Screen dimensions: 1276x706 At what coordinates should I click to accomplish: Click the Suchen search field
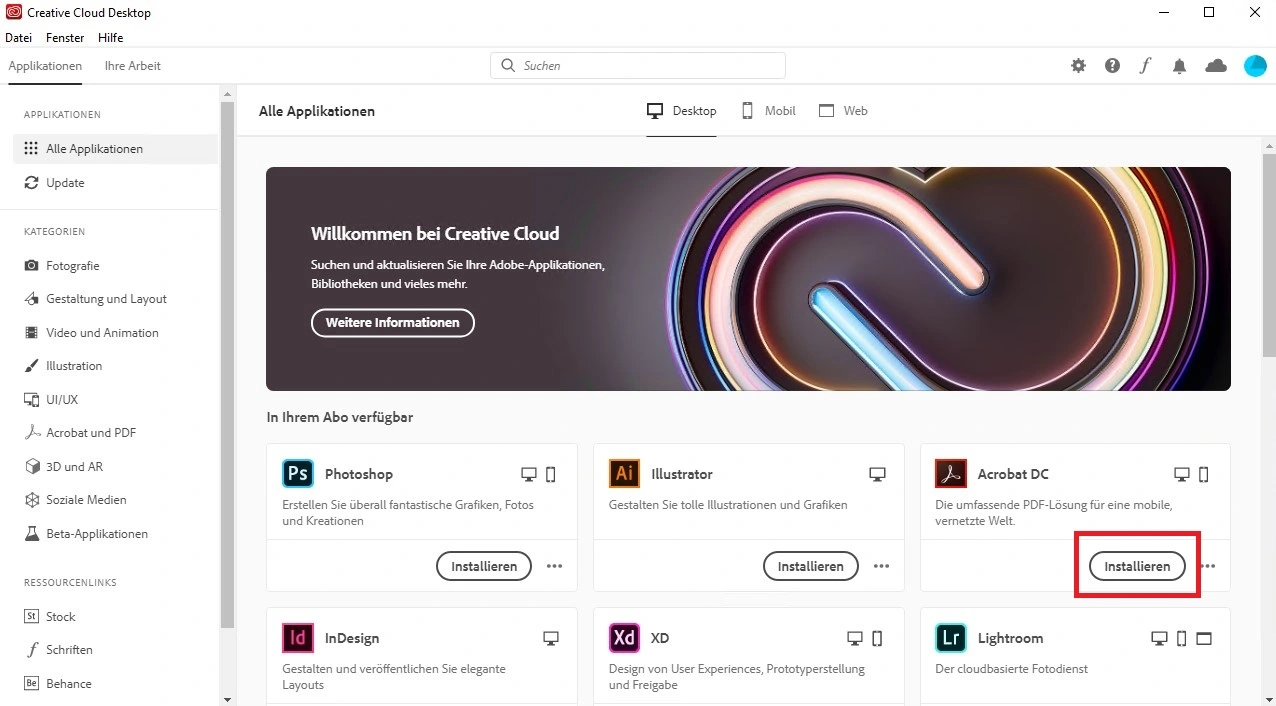(638, 66)
